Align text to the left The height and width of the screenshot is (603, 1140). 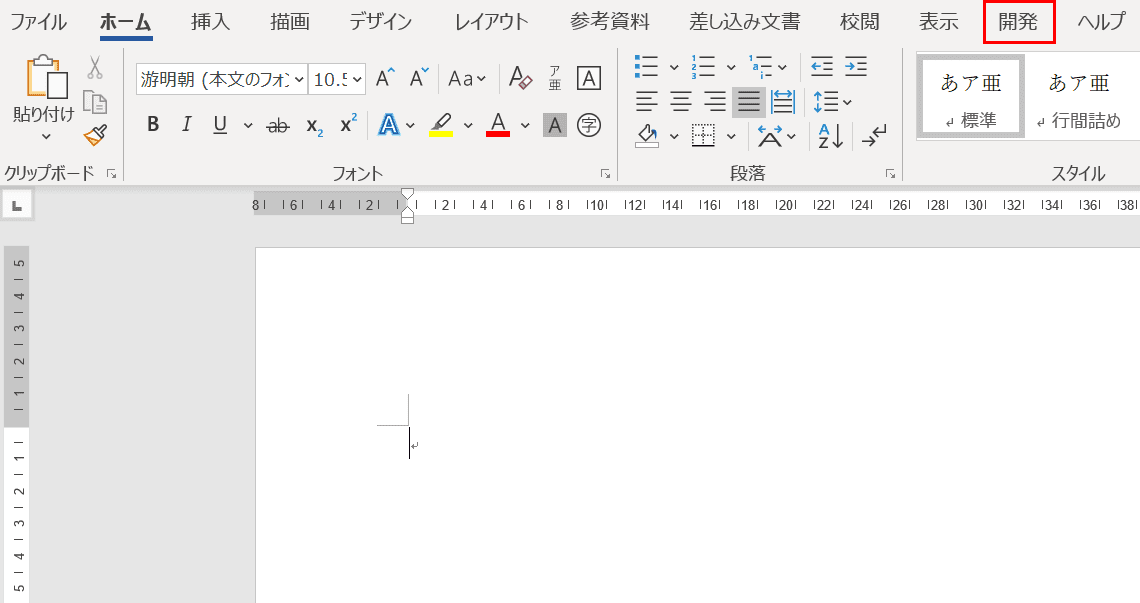click(646, 101)
